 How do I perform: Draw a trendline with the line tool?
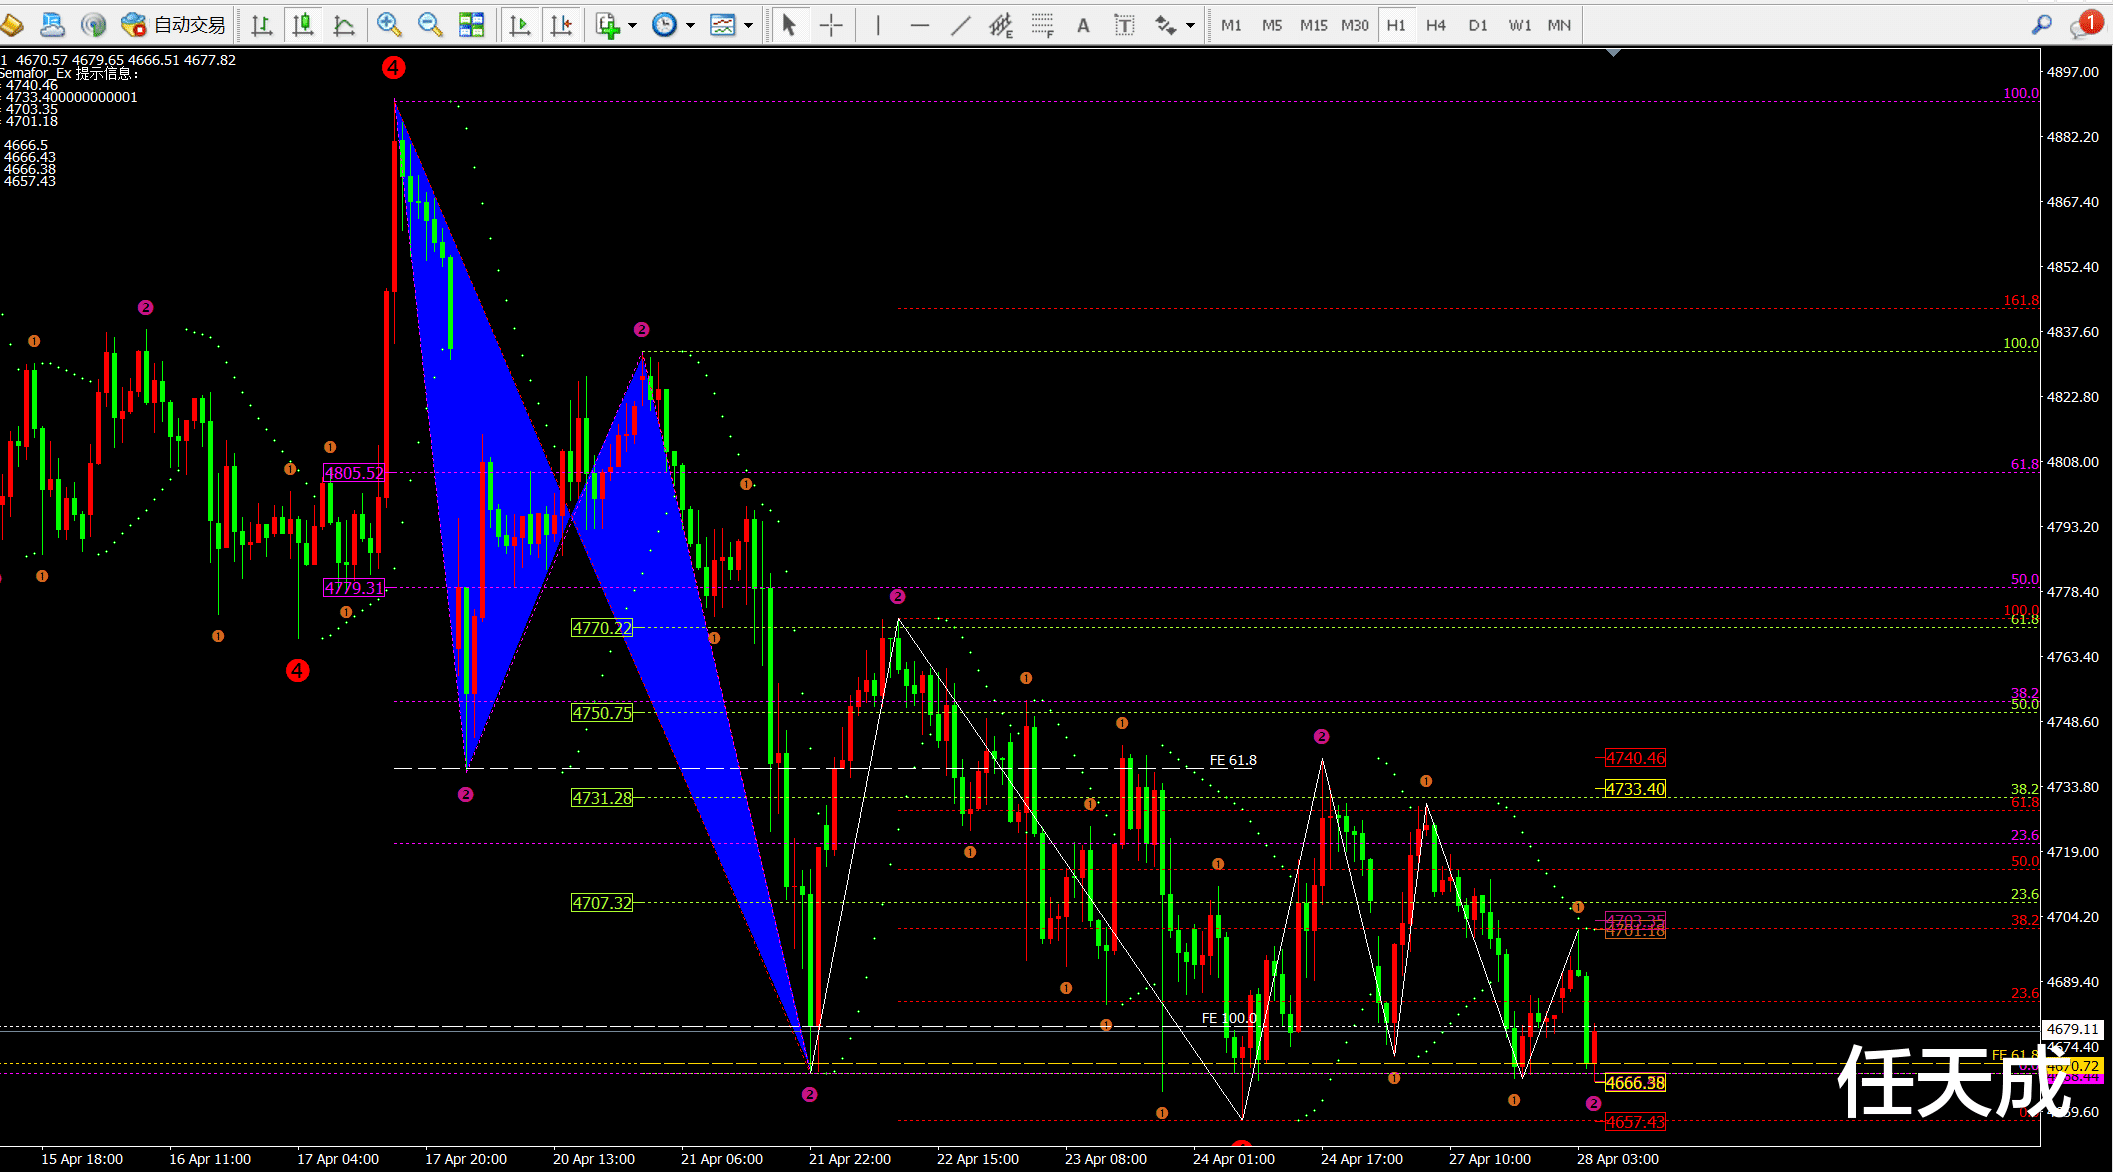pyautogui.click(x=960, y=25)
